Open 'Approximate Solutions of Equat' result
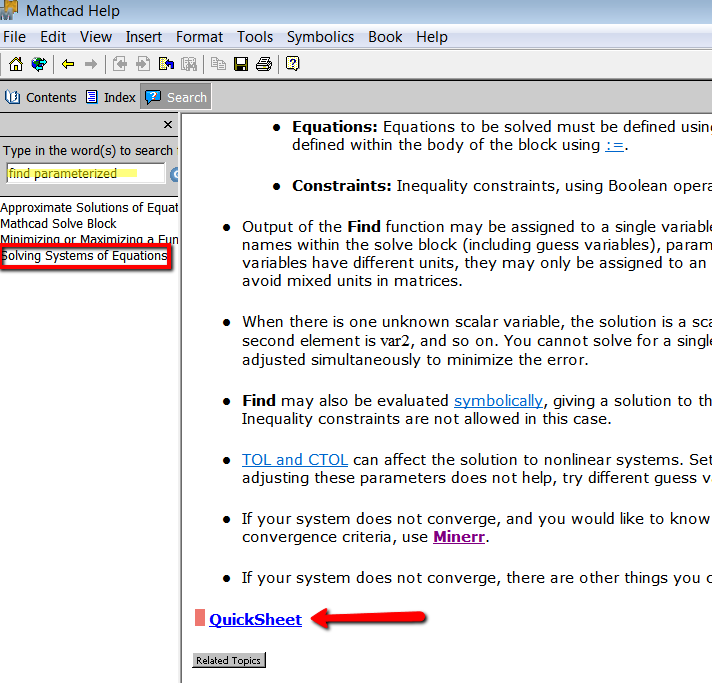This screenshot has width=712, height=683. click(89, 208)
